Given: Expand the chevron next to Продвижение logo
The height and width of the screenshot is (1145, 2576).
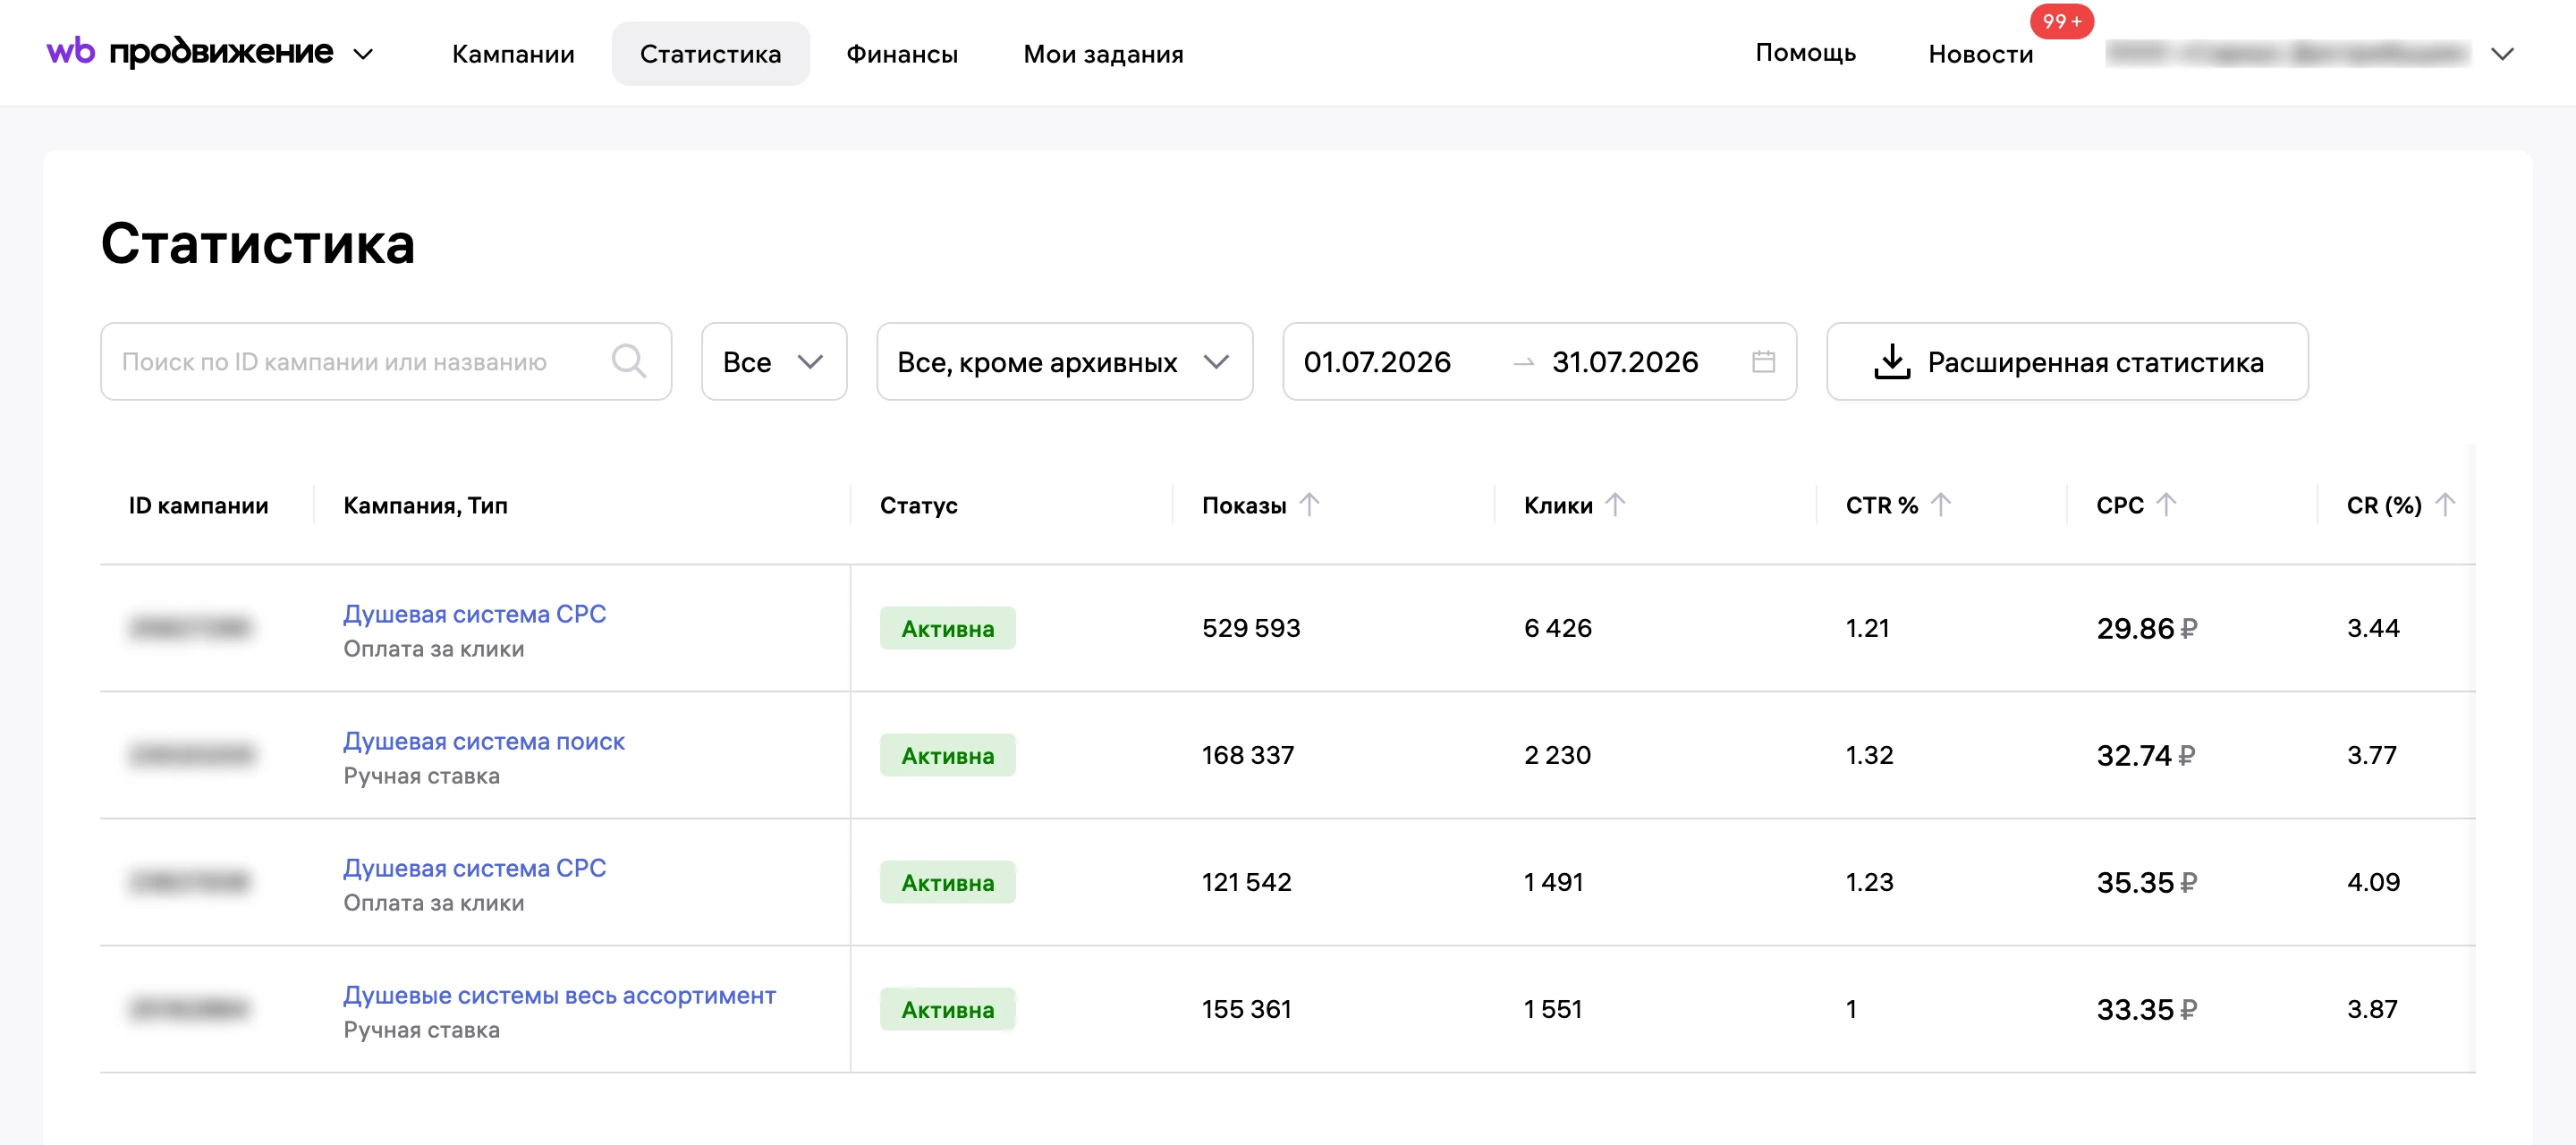Looking at the screenshot, I should [364, 54].
